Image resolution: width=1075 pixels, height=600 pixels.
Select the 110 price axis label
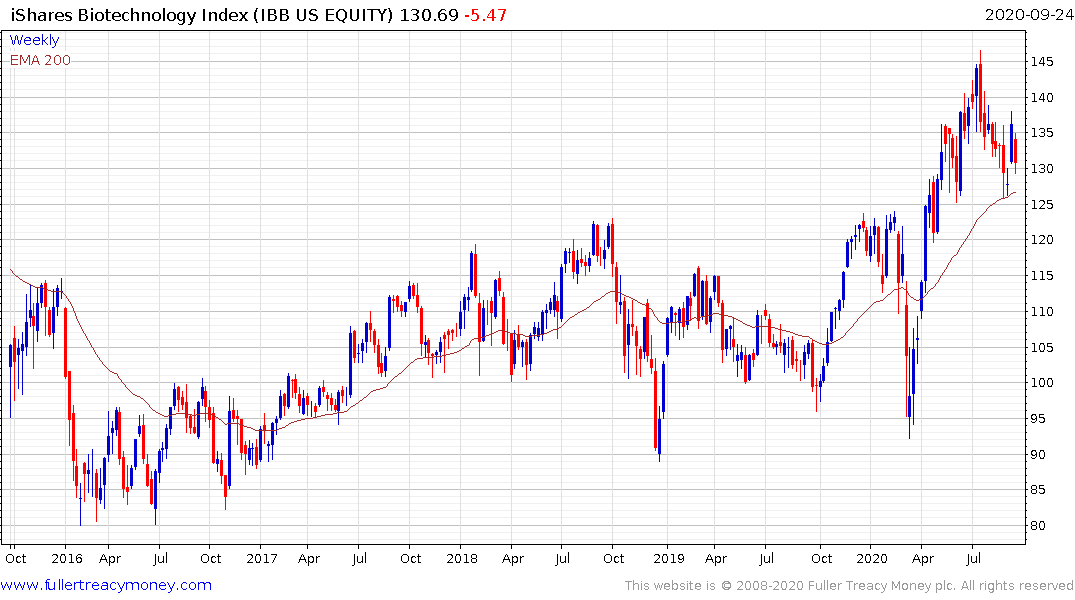[1042, 311]
